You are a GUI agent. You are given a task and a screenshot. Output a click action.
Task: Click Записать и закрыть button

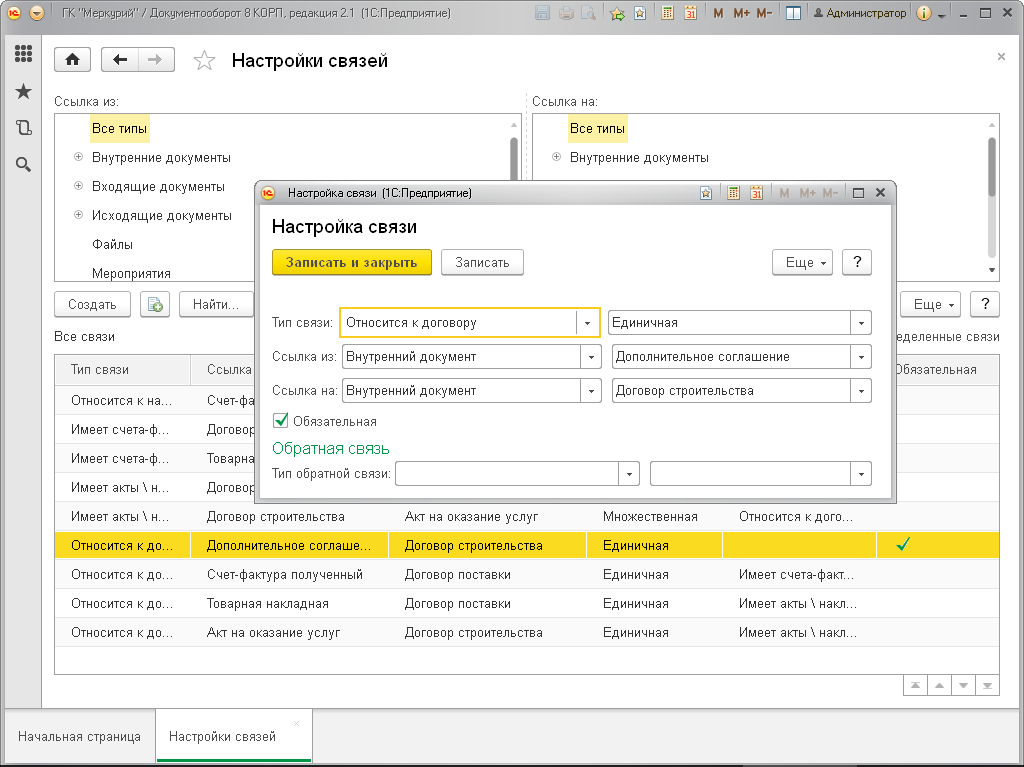click(351, 263)
